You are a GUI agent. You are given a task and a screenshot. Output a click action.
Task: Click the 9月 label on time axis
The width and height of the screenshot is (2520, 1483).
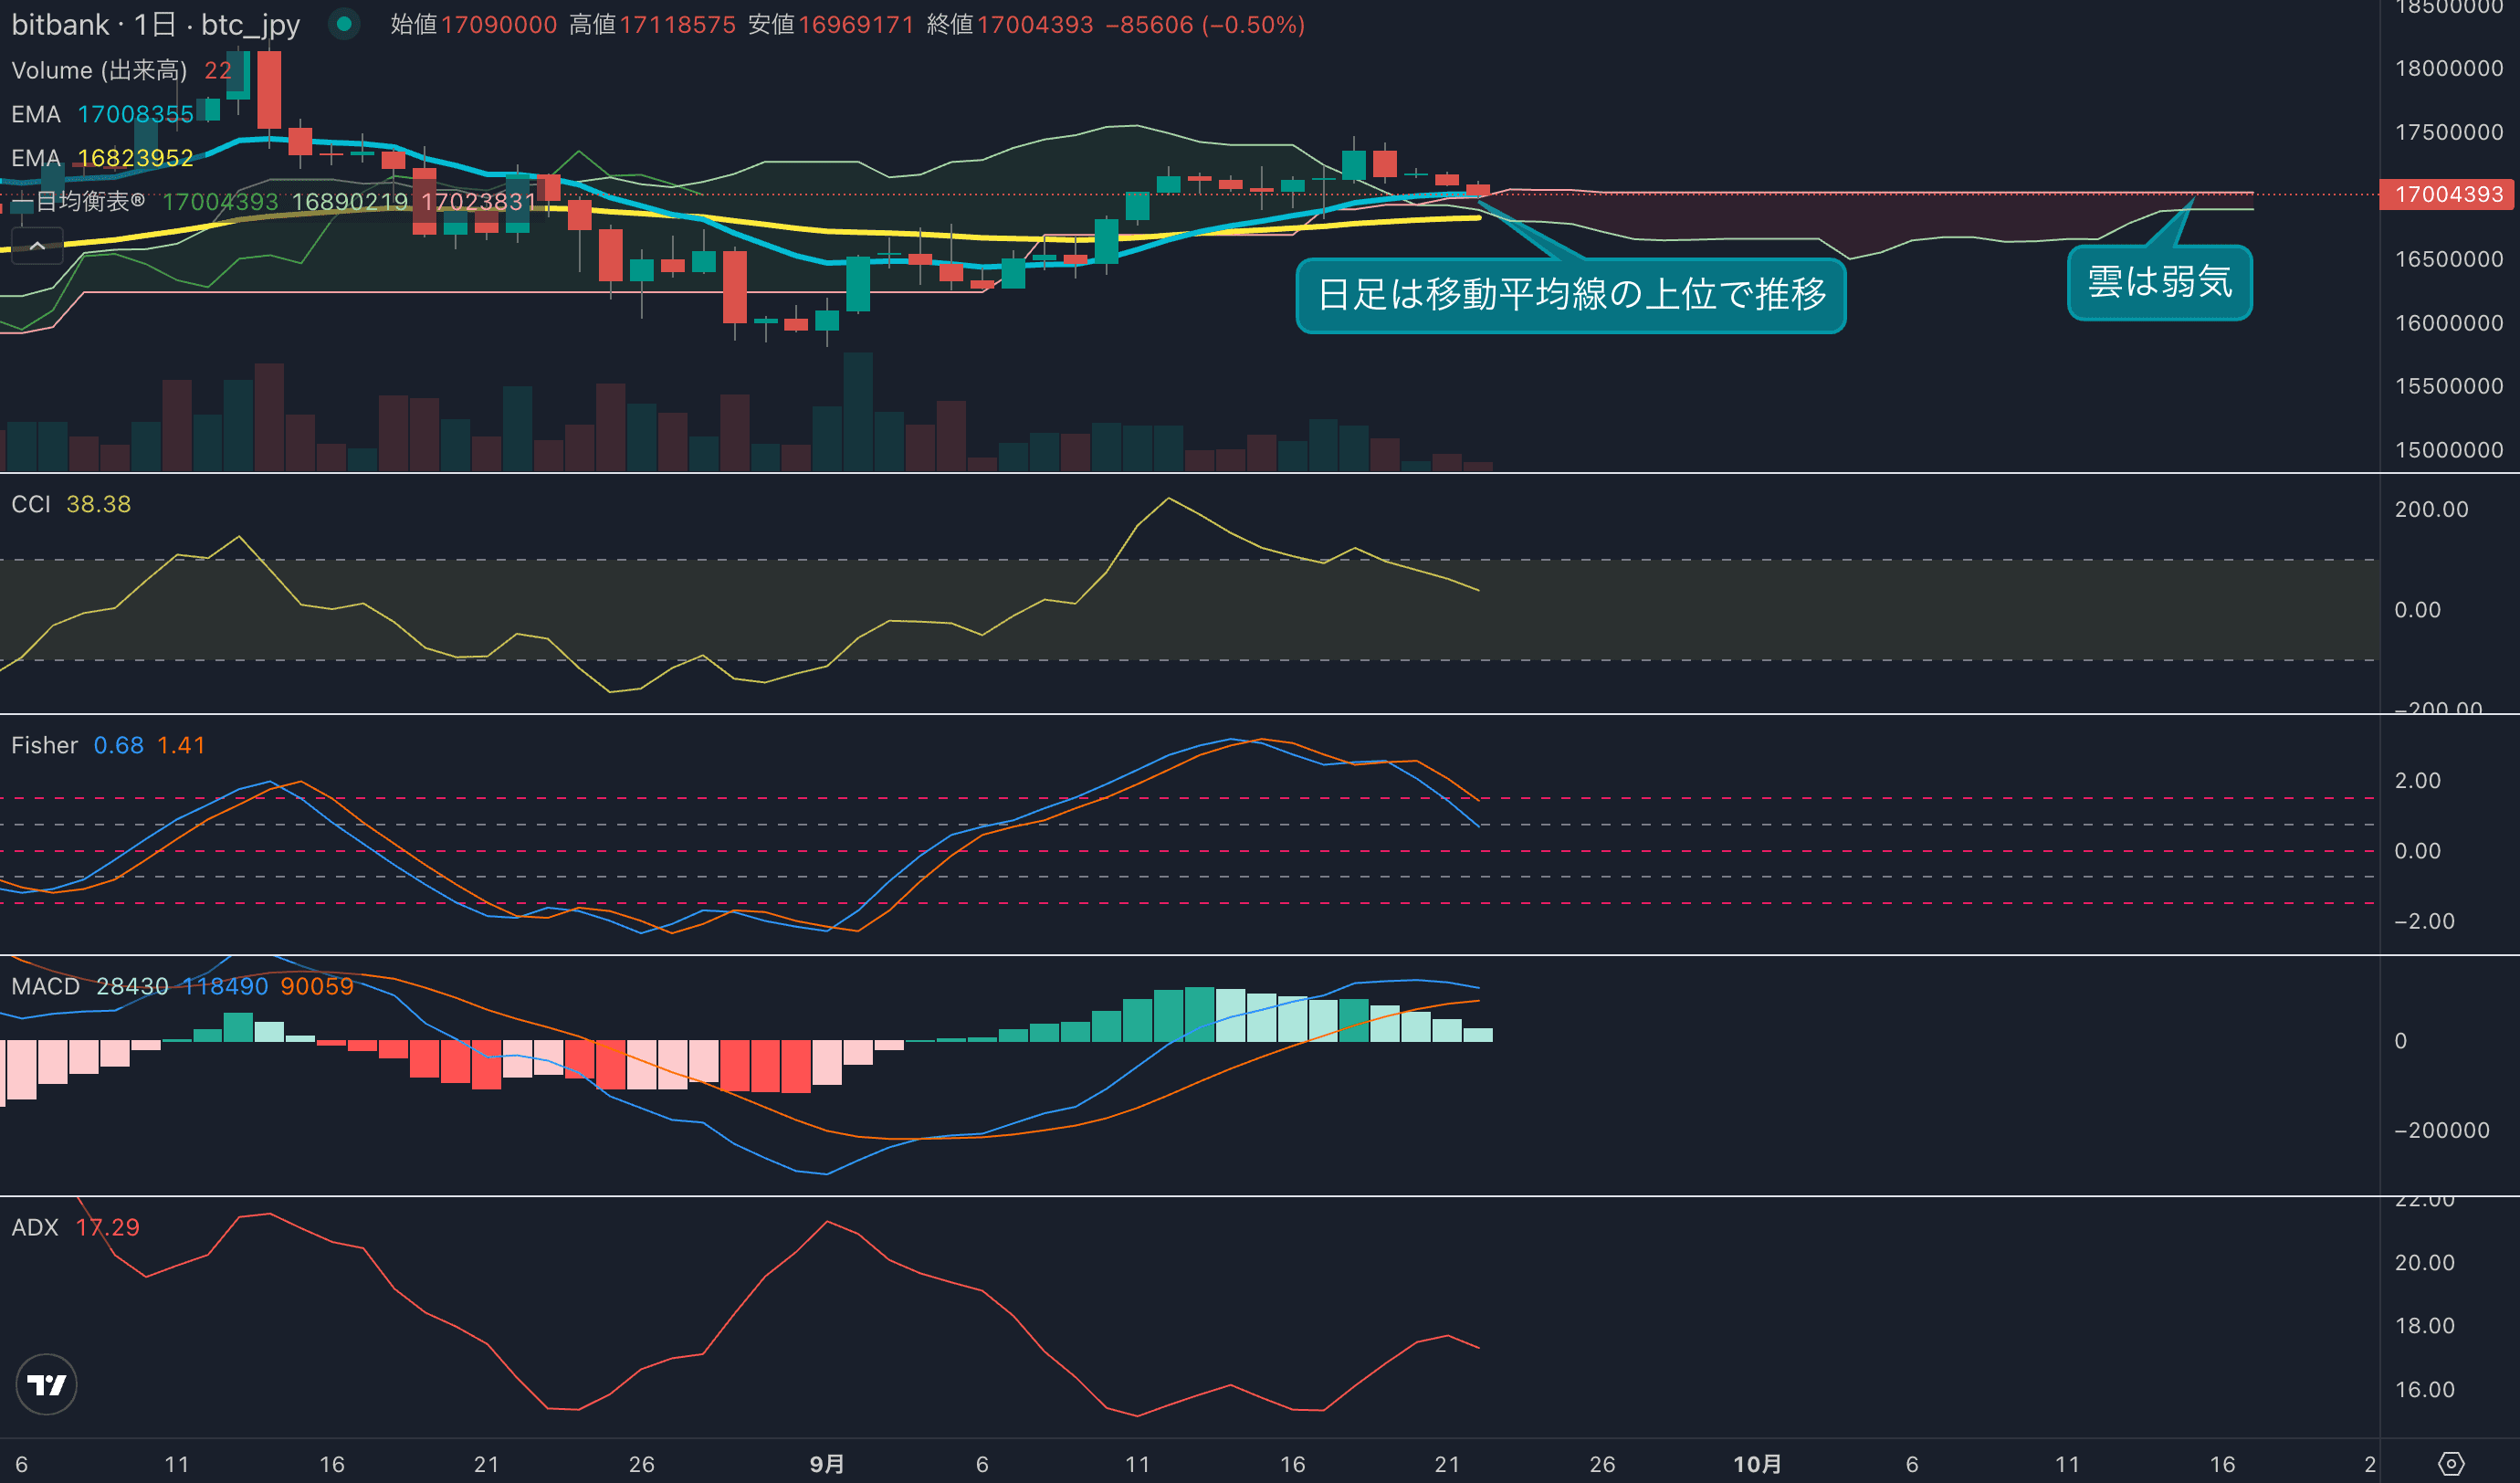click(827, 1464)
